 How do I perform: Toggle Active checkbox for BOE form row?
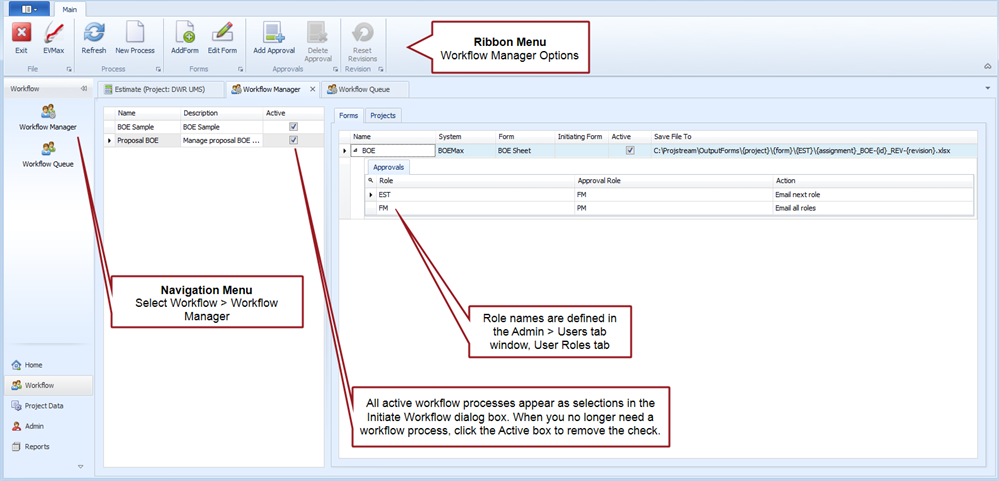(629, 151)
